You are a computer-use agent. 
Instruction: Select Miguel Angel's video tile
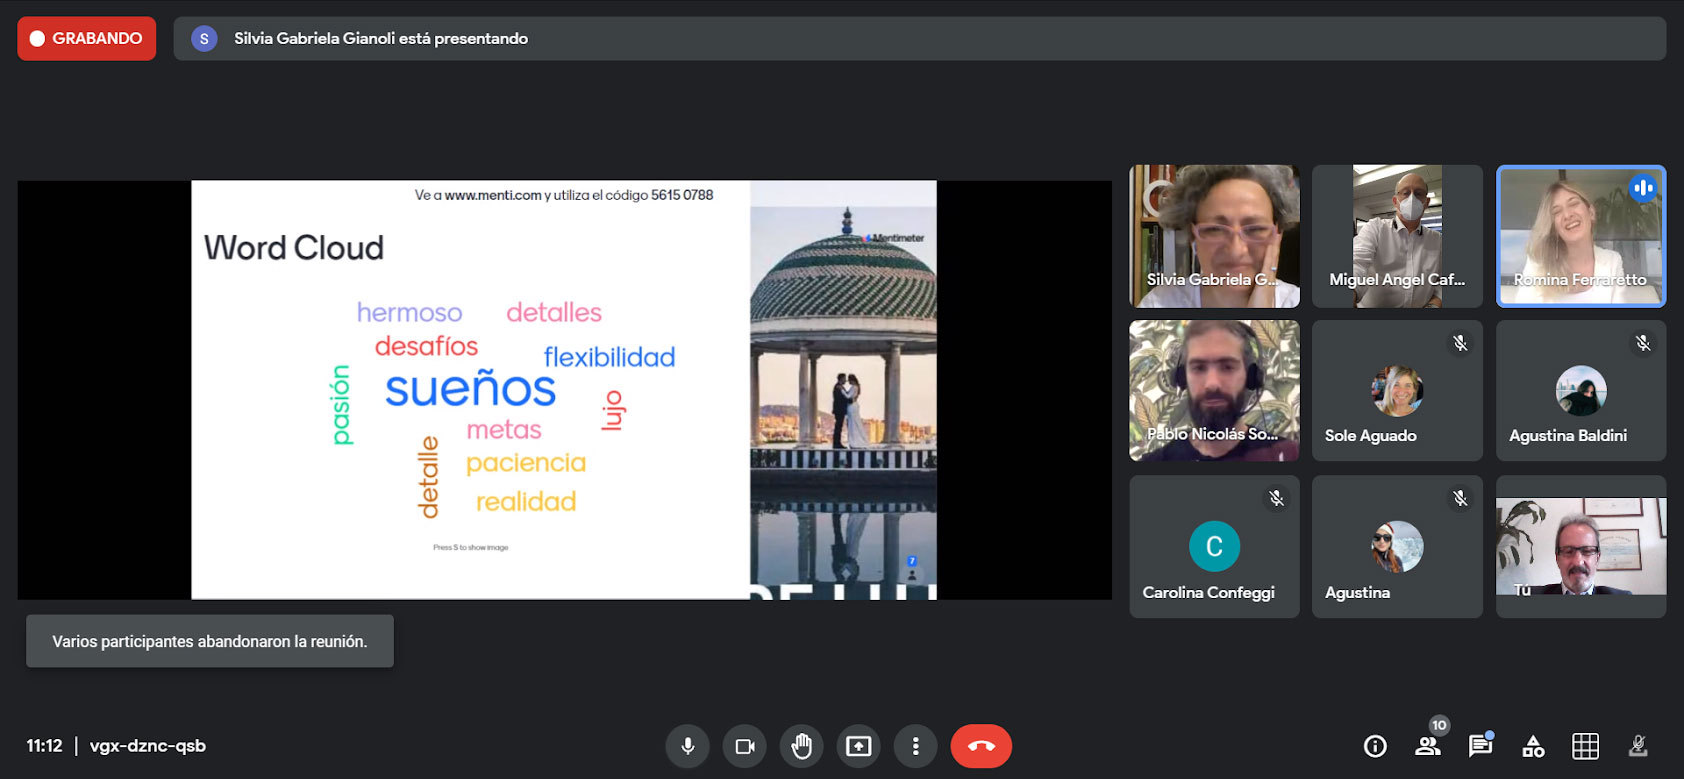(x=1397, y=236)
